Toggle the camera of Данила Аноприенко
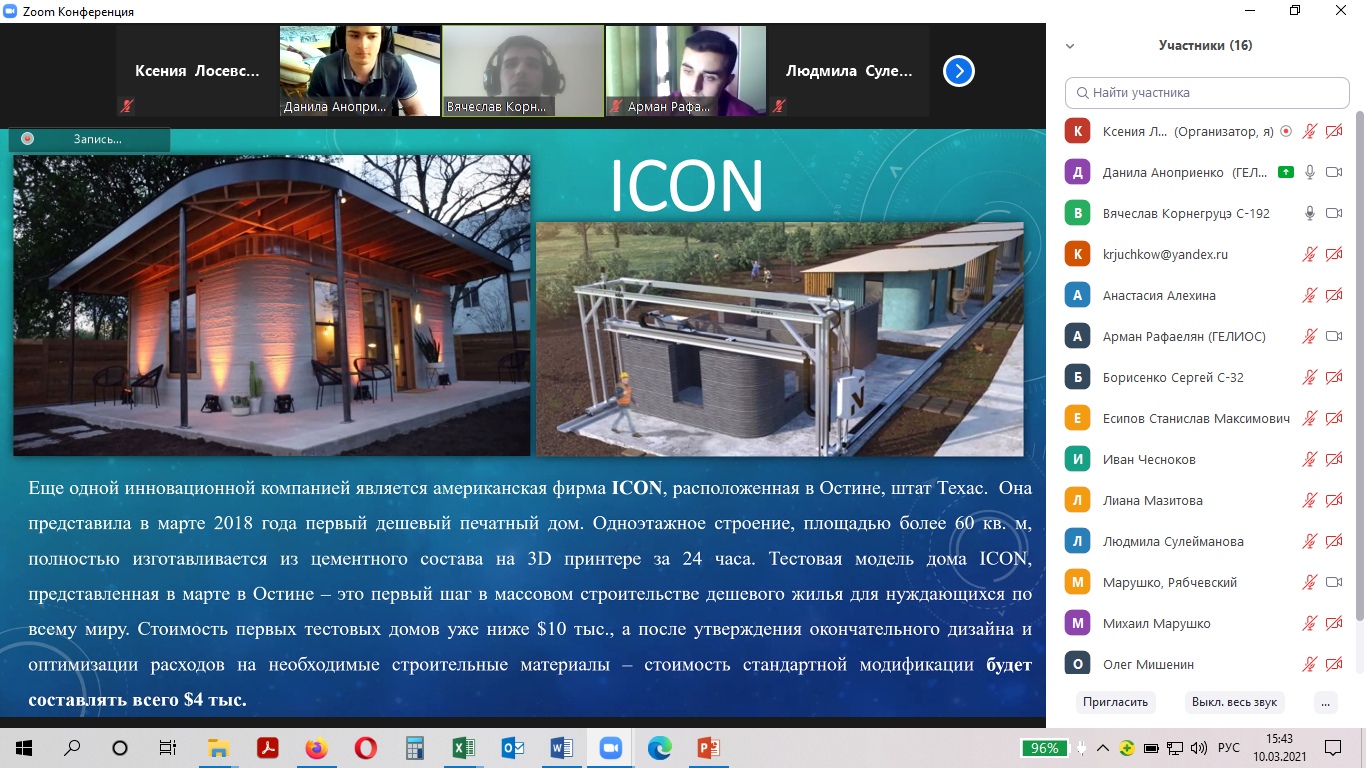This screenshot has width=1366, height=768. pos(1333,172)
